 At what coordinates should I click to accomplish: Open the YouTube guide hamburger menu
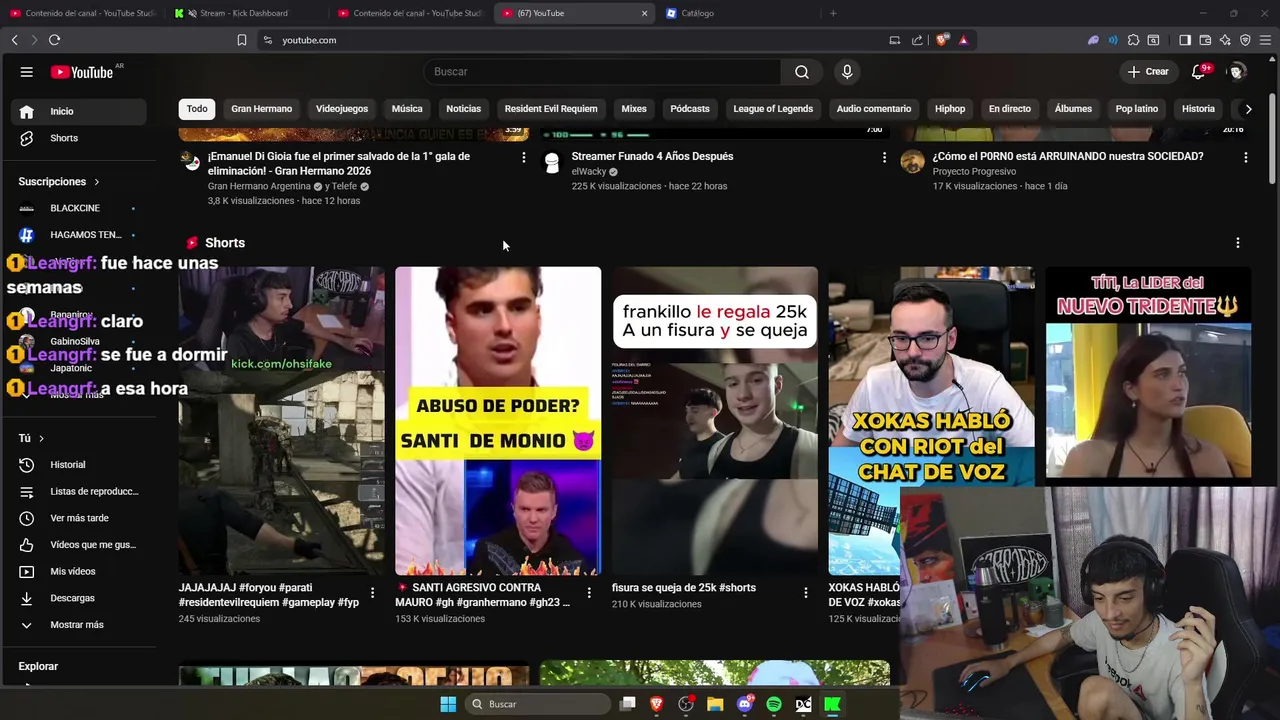click(27, 72)
